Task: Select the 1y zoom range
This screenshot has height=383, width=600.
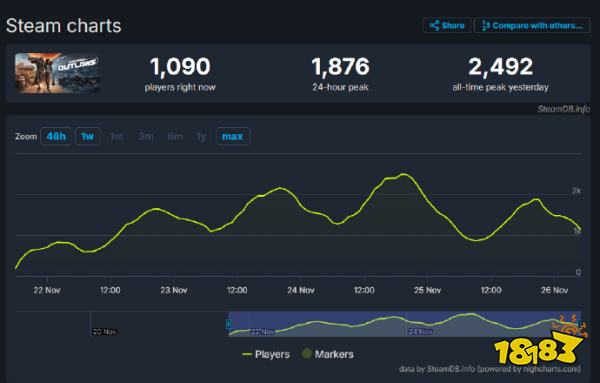Action: tap(201, 136)
